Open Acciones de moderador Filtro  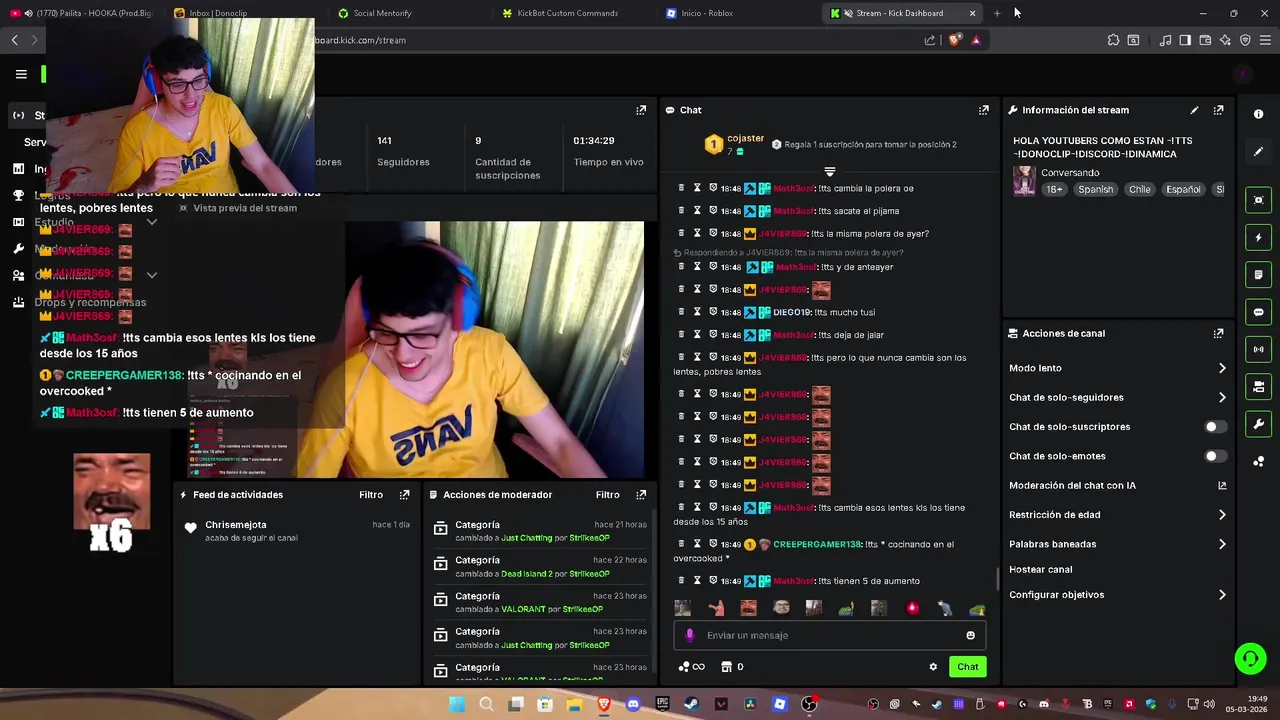[608, 495]
